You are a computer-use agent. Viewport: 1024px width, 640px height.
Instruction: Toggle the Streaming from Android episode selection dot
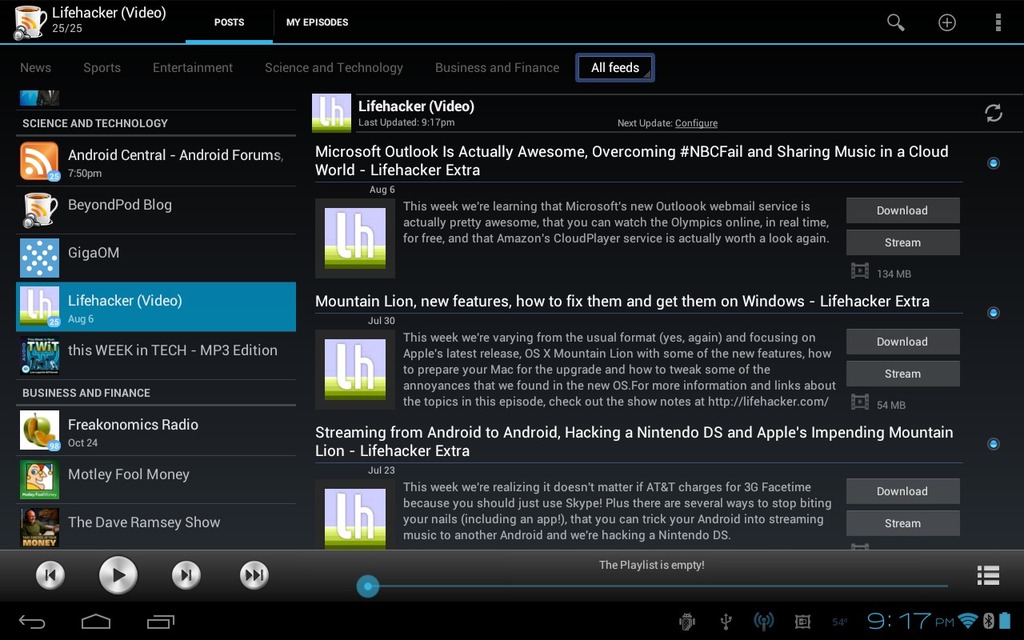click(993, 444)
